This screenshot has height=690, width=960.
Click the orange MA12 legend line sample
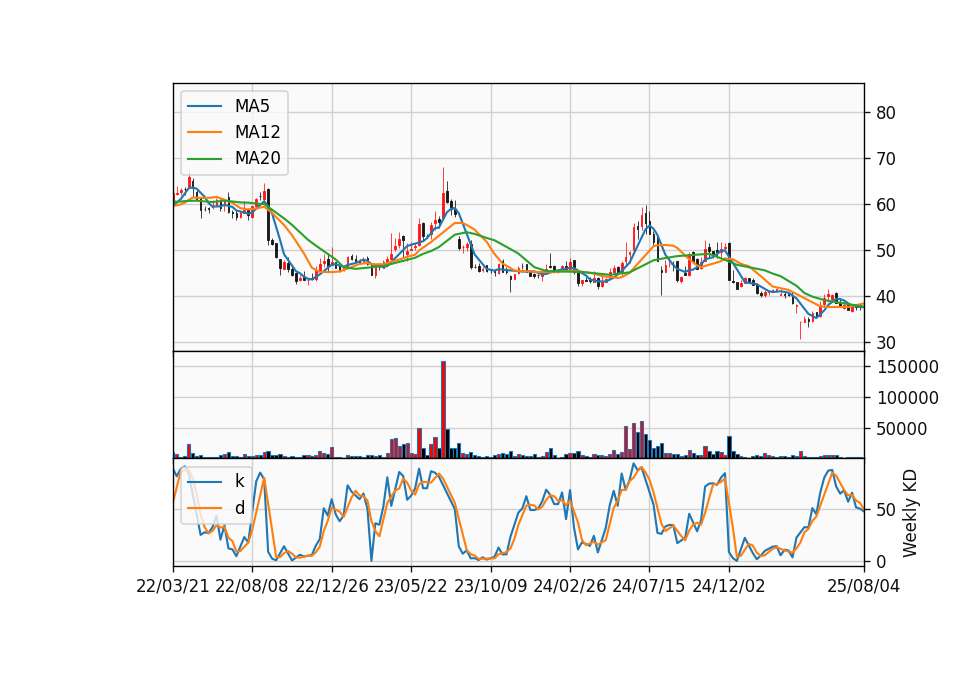pyautogui.click(x=204, y=132)
